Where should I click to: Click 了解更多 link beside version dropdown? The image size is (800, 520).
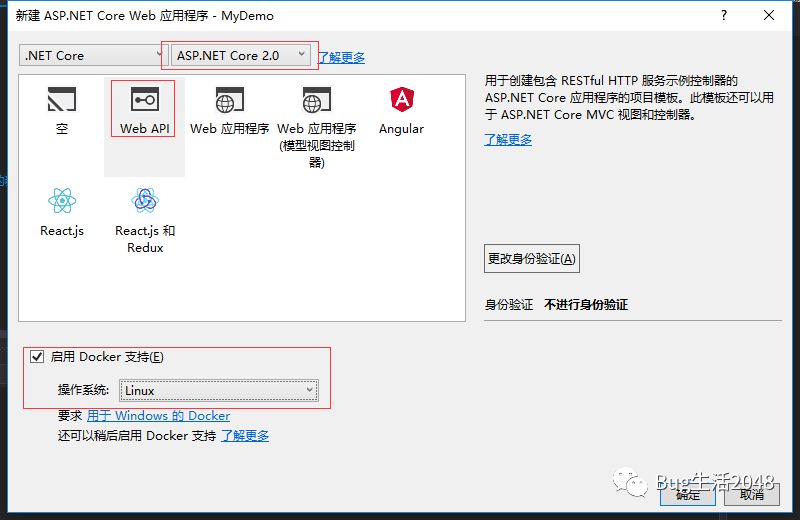(x=341, y=57)
